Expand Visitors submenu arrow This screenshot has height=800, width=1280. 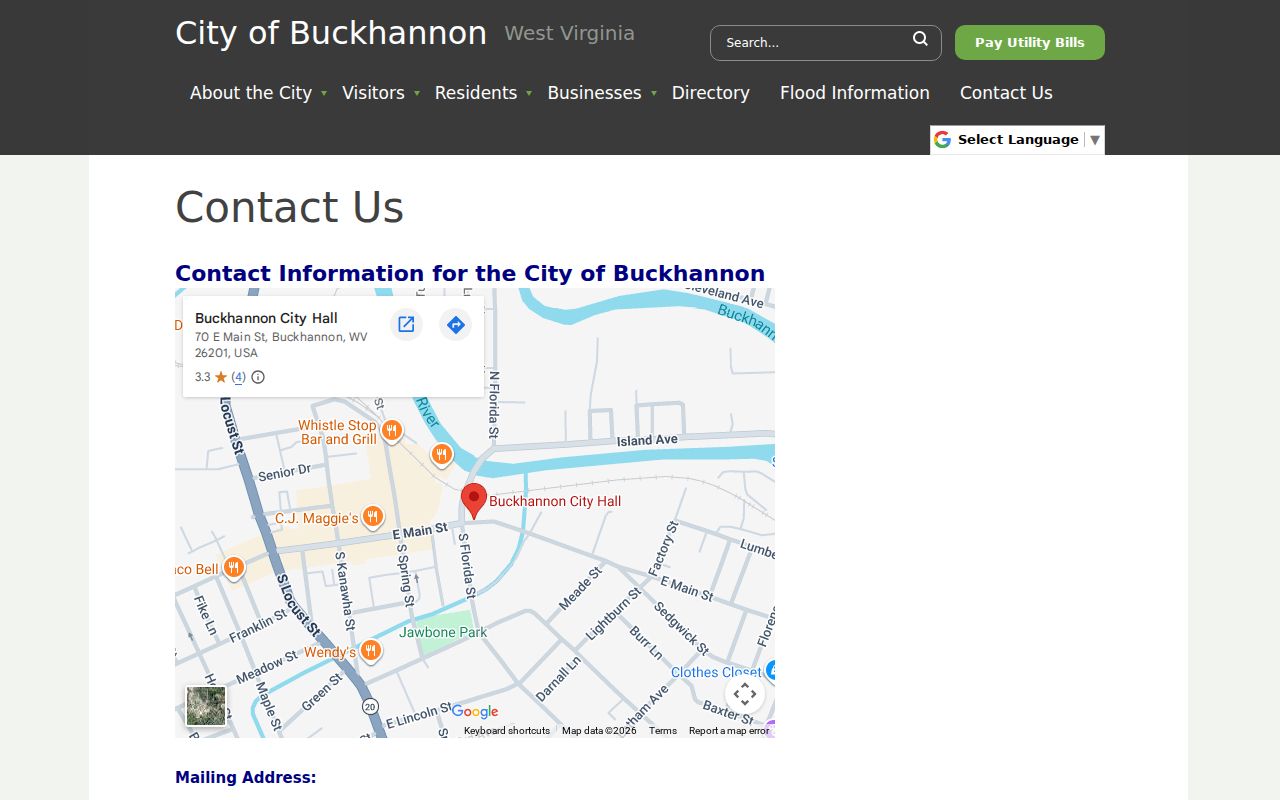(x=416, y=93)
